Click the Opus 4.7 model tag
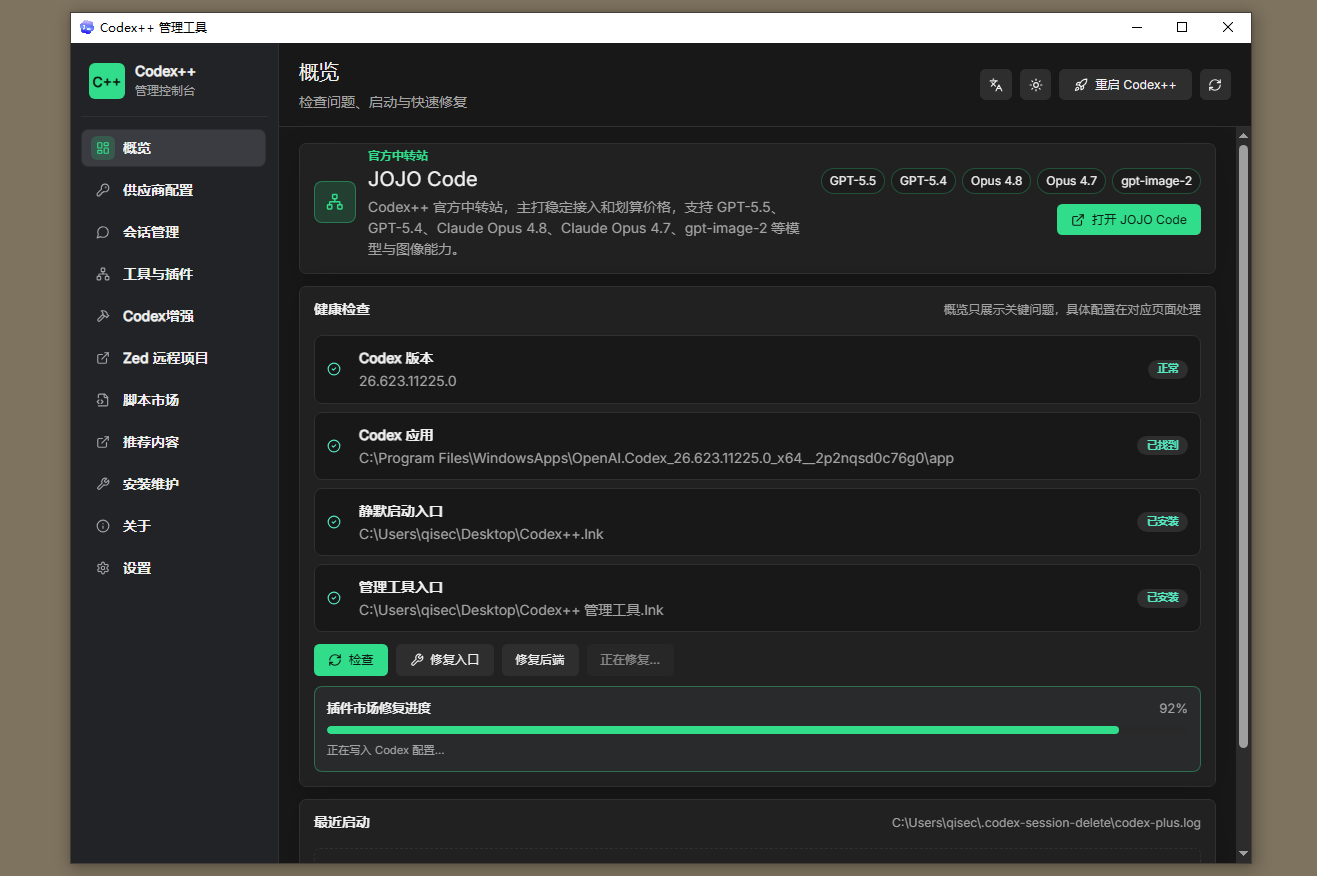1317x876 pixels. point(1071,181)
